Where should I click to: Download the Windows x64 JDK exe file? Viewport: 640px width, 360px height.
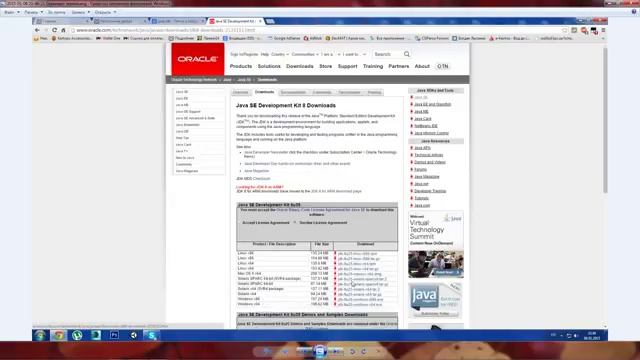(360, 304)
